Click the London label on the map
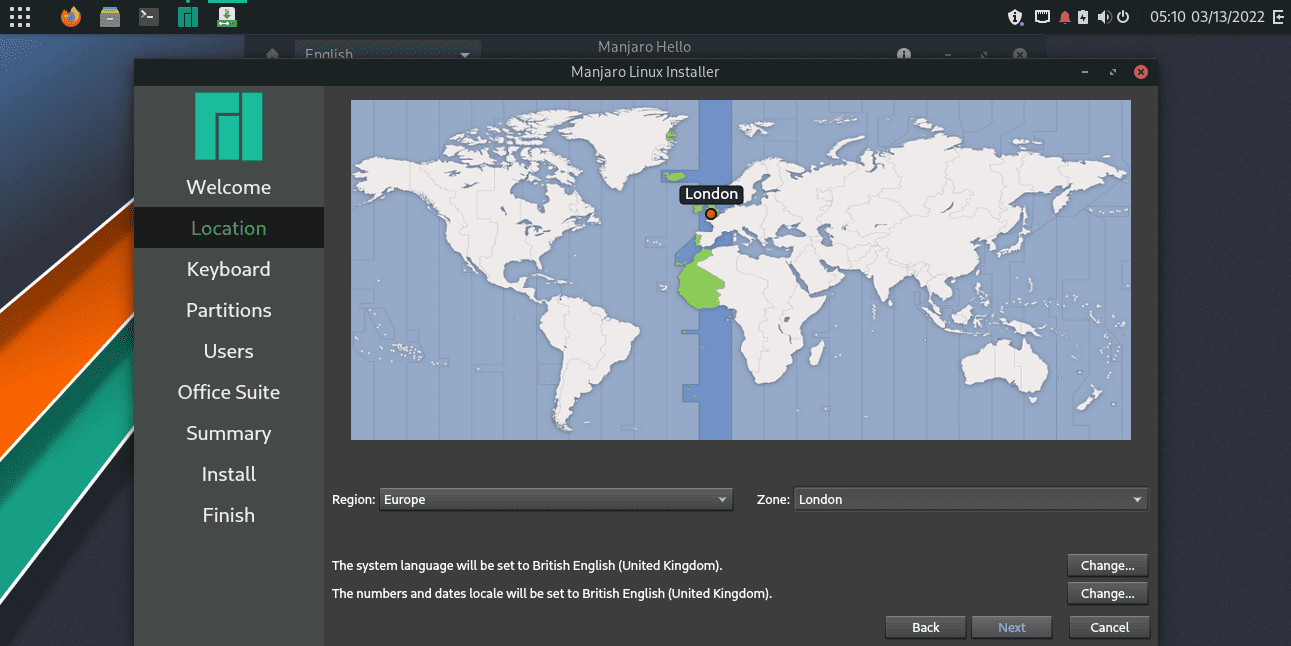The height and width of the screenshot is (646, 1291). tap(711, 194)
